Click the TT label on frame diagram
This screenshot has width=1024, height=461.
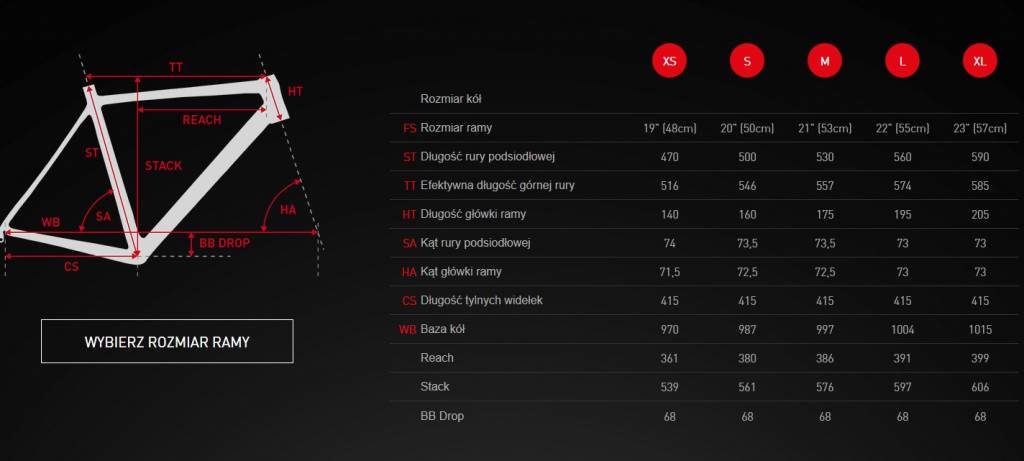click(176, 67)
